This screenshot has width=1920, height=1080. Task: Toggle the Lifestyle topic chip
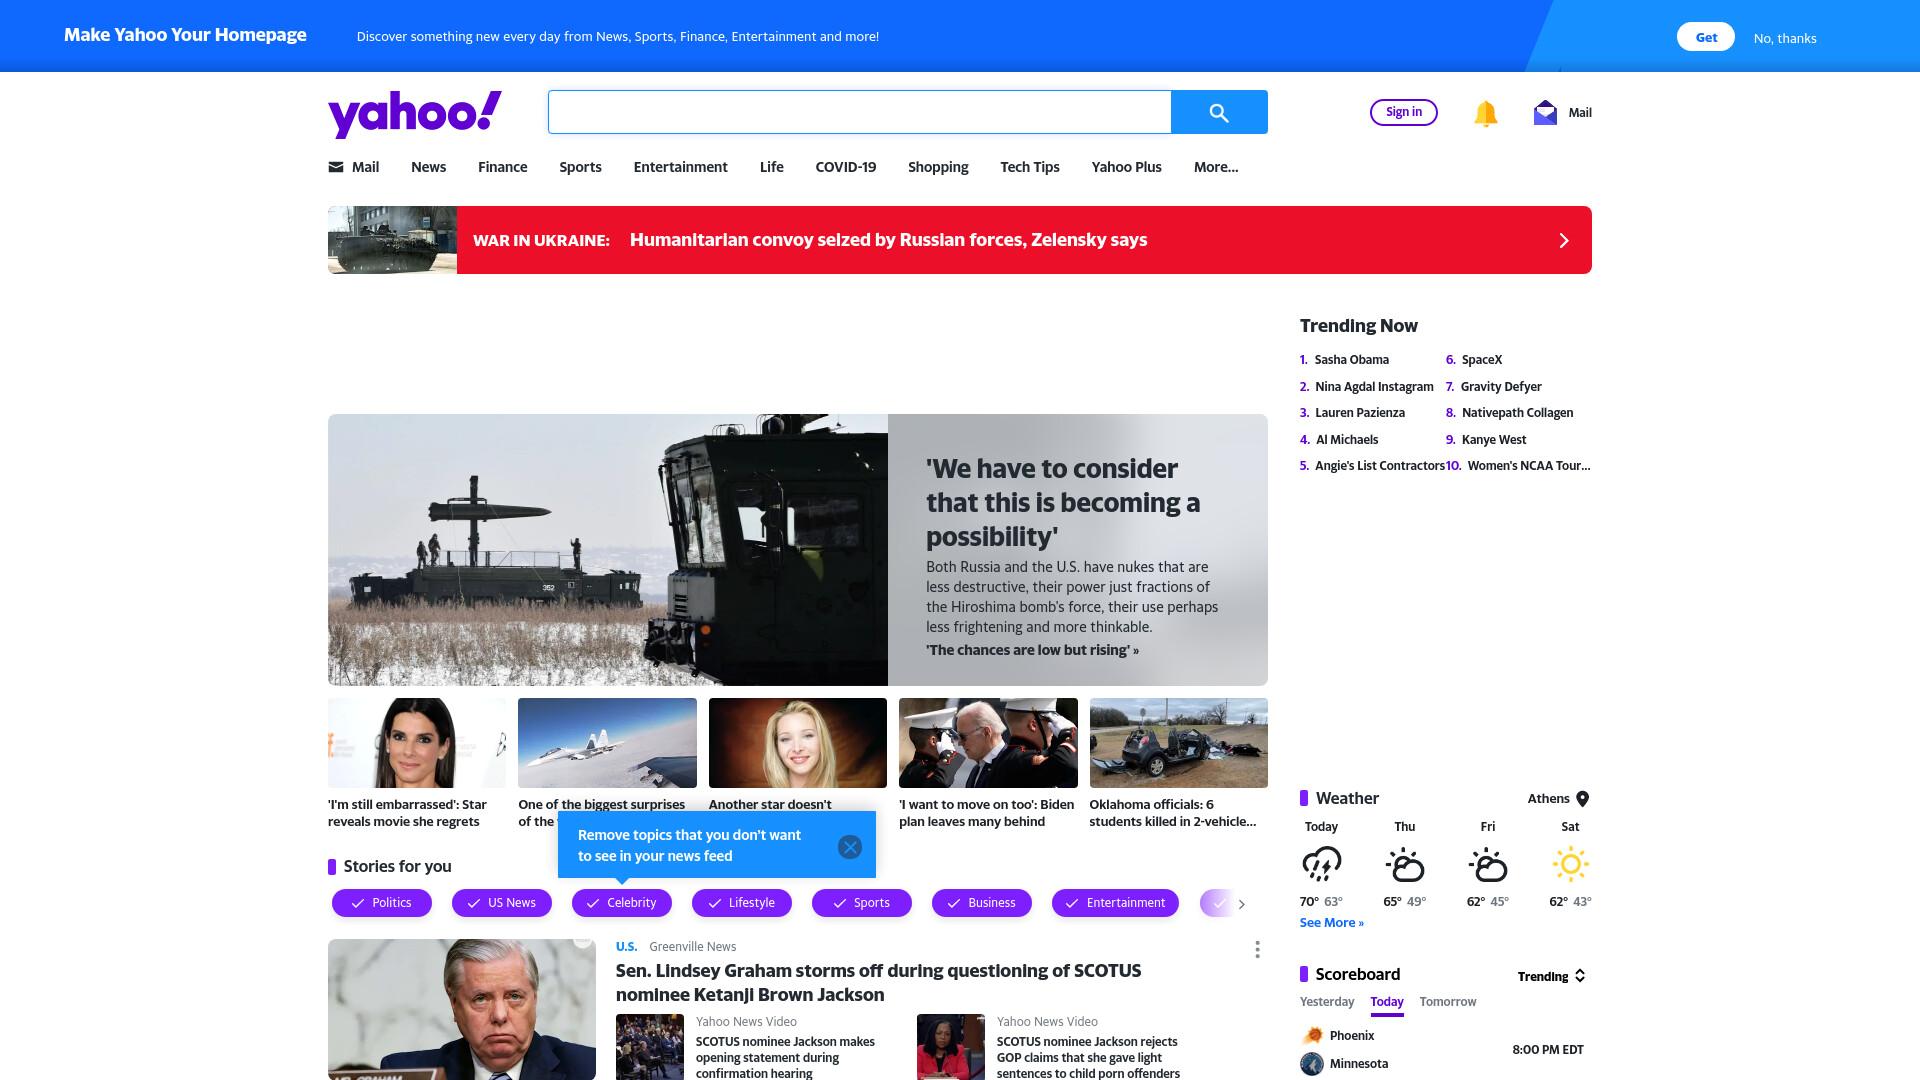tap(742, 903)
